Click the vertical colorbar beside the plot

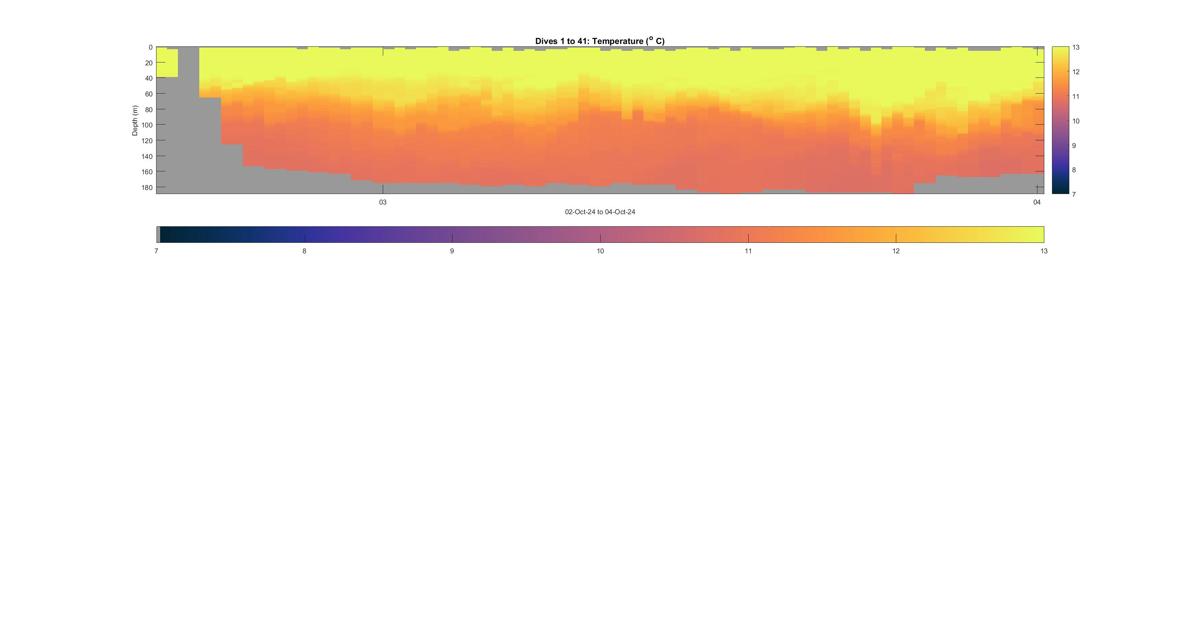pyautogui.click(x=1060, y=120)
